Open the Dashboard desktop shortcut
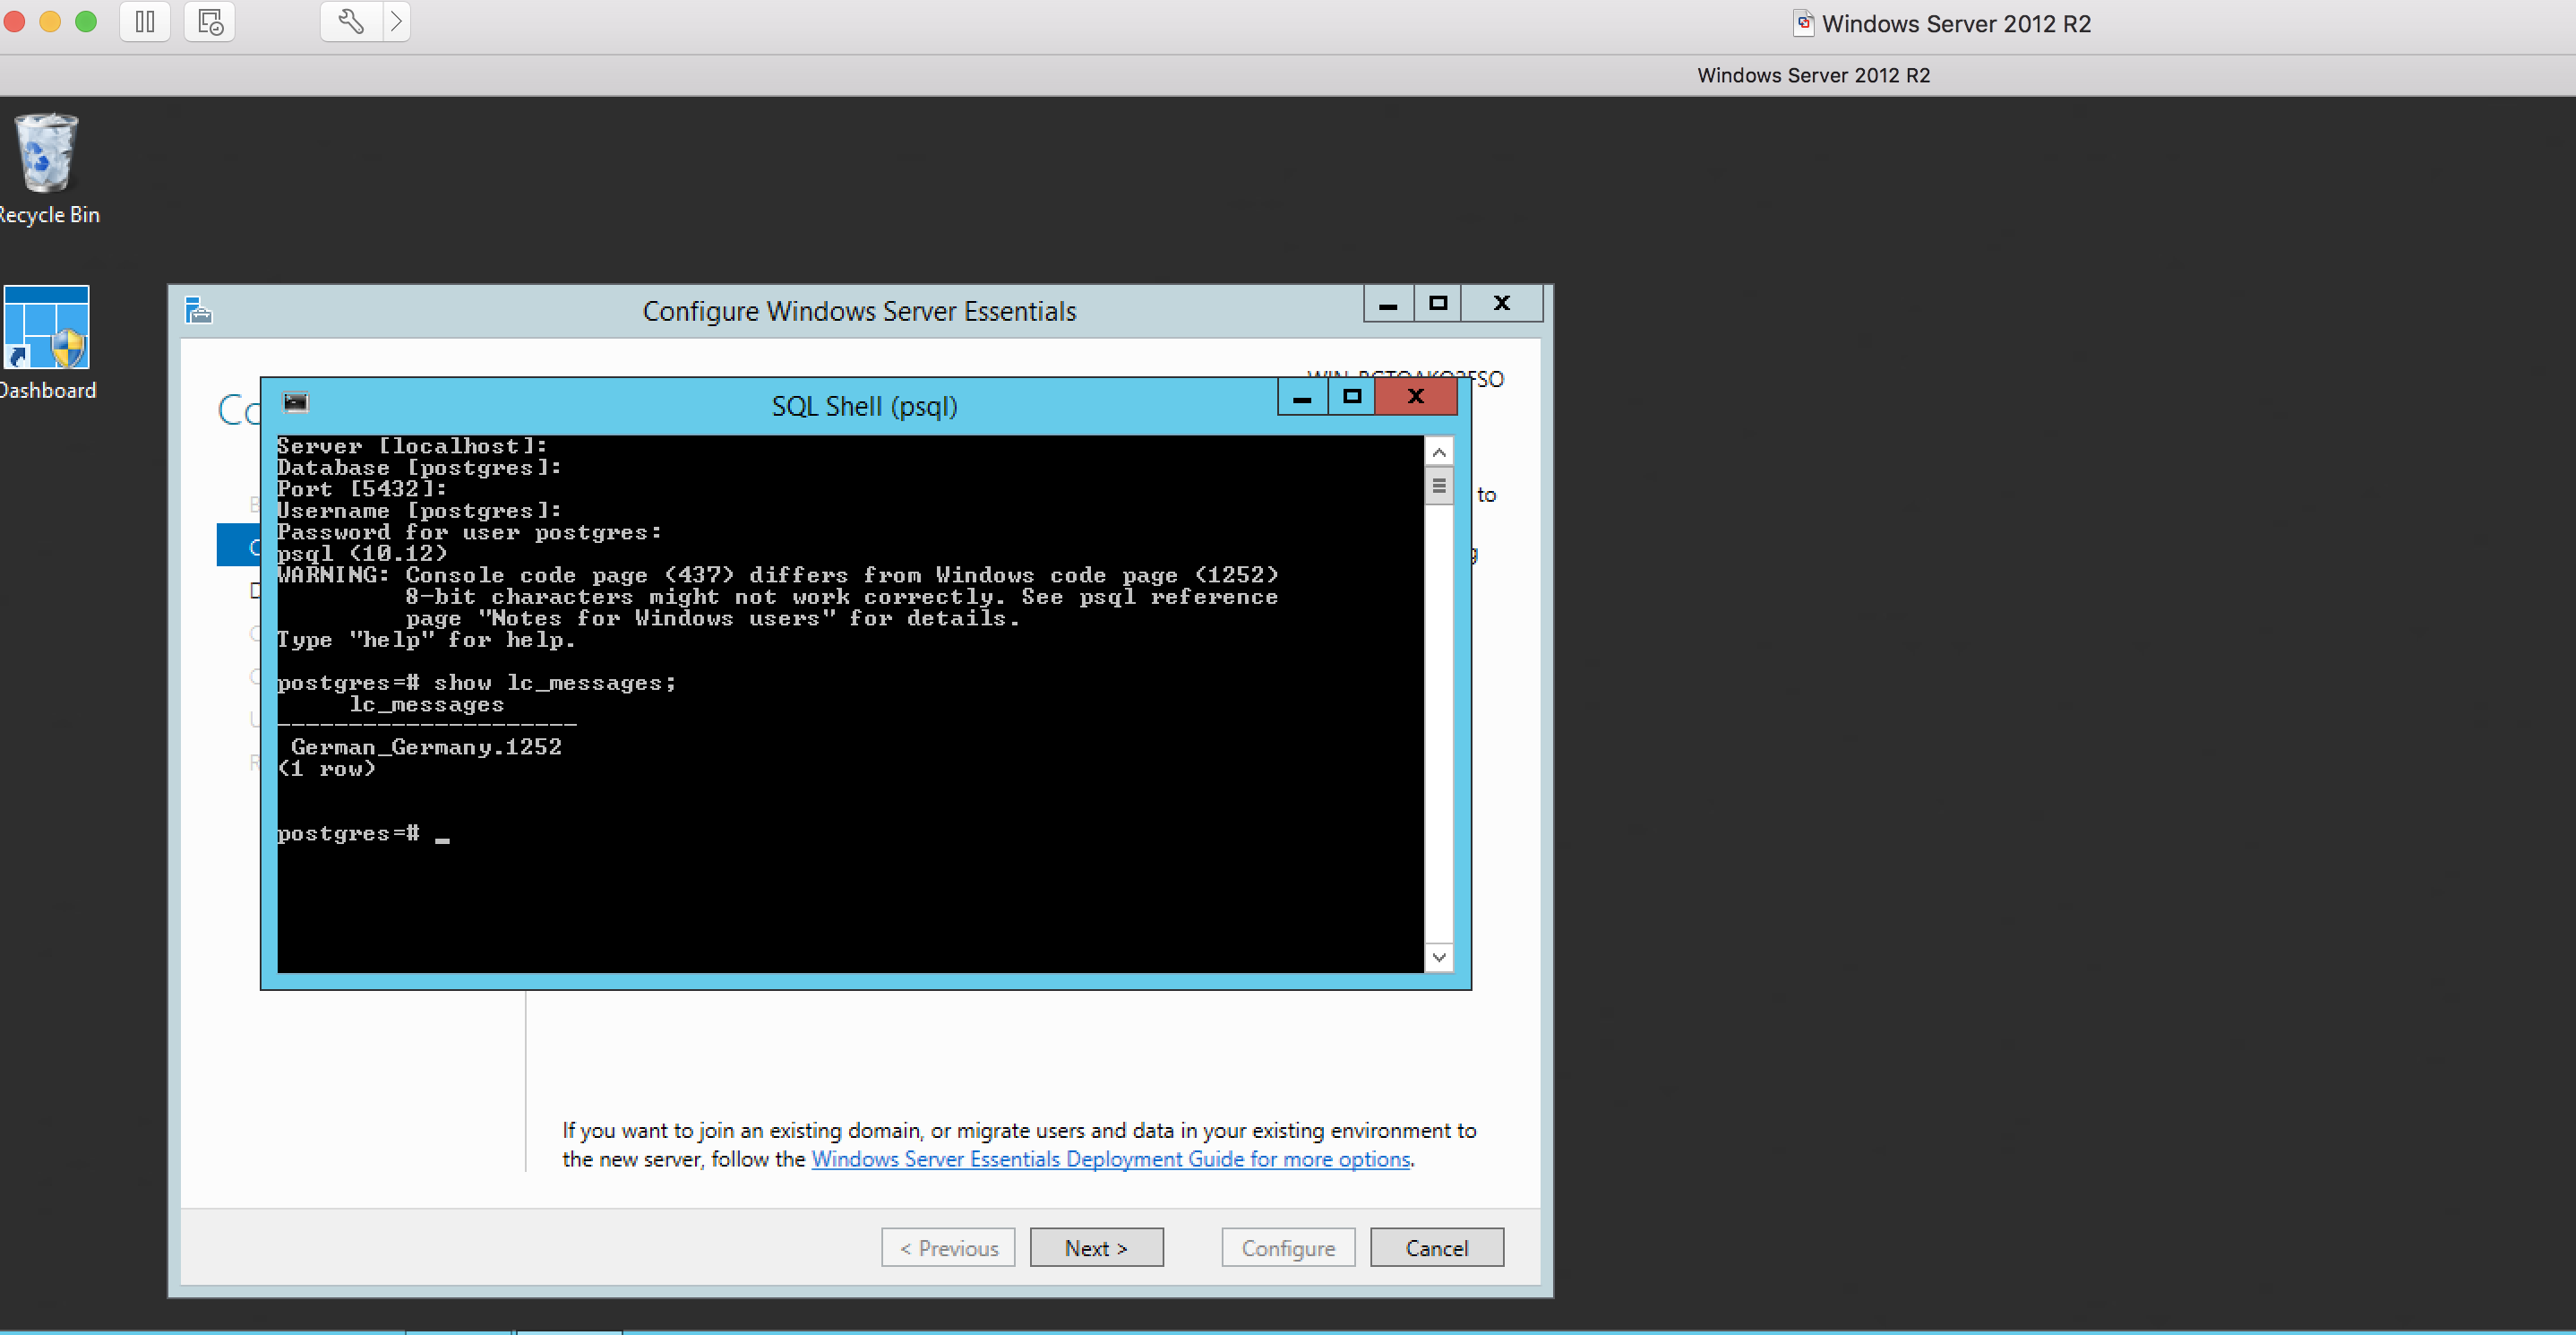The image size is (2576, 1335). click(46, 329)
